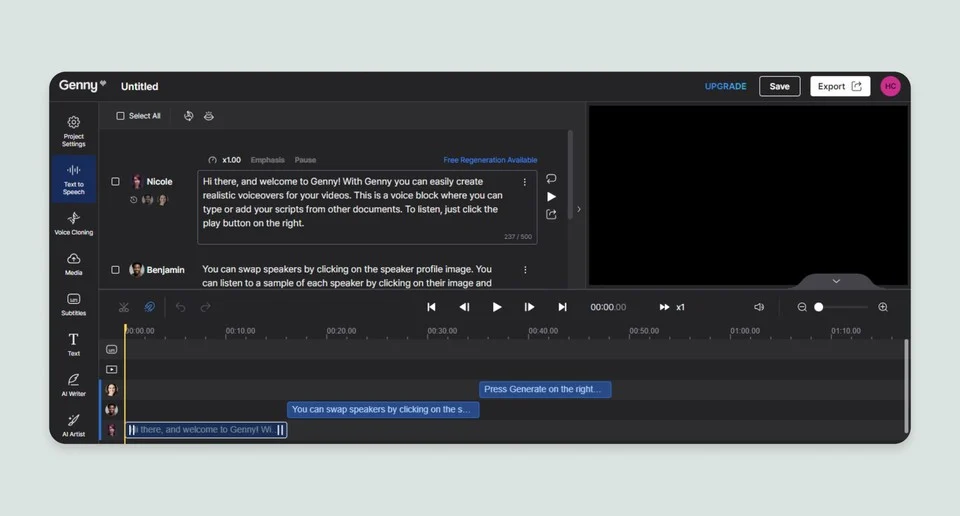Image resolution: width=960 pixels, height=516 pixels.
Task: Adjust the x1.00 speech speed
Action: 225,160
